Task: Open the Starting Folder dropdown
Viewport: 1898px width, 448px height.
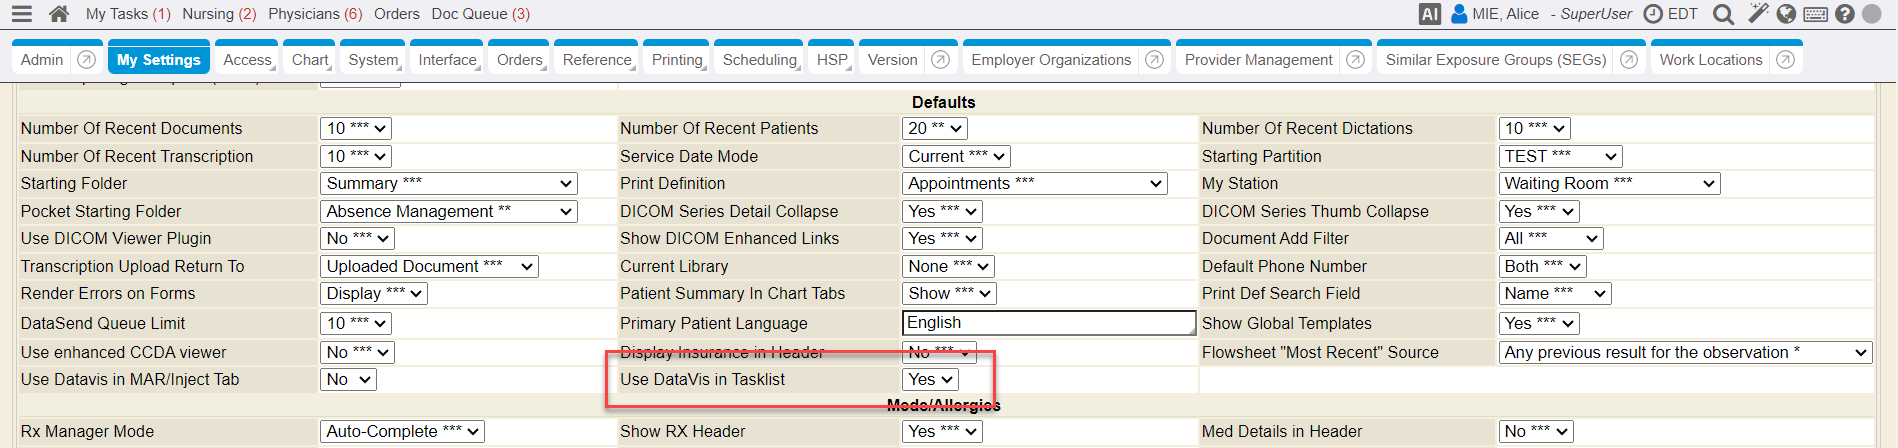Action: point(449,184)
